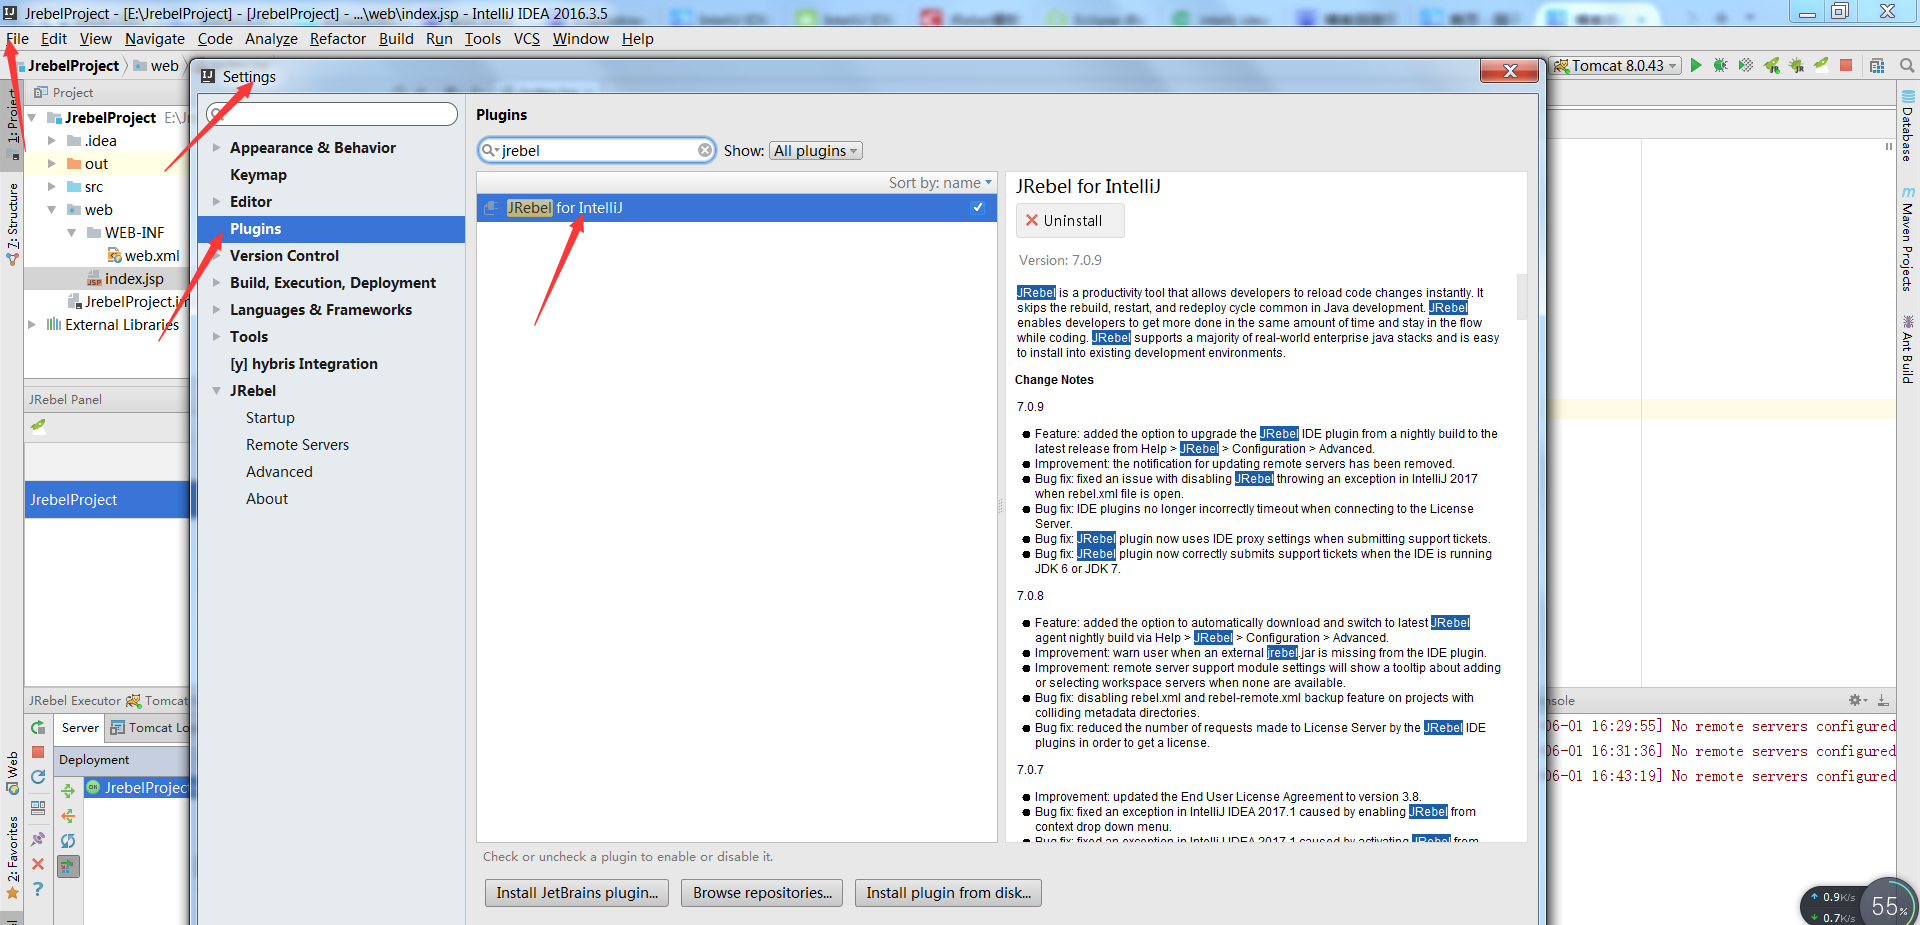This screenshot has width=1920, height=925.
Task: Expand External Libraries in Project tree
Action: point(32,325)
